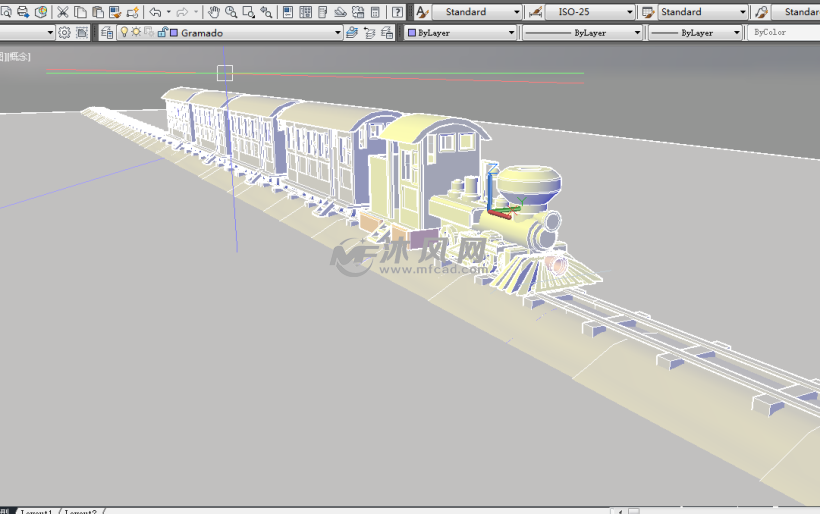Open Layer Properties Manager icon
820x514 pixels.
[x=107, y=33]
